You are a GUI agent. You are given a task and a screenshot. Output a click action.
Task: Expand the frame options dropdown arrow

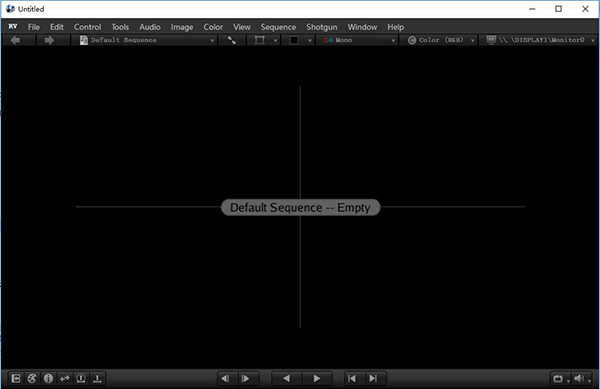pos(275,41)
